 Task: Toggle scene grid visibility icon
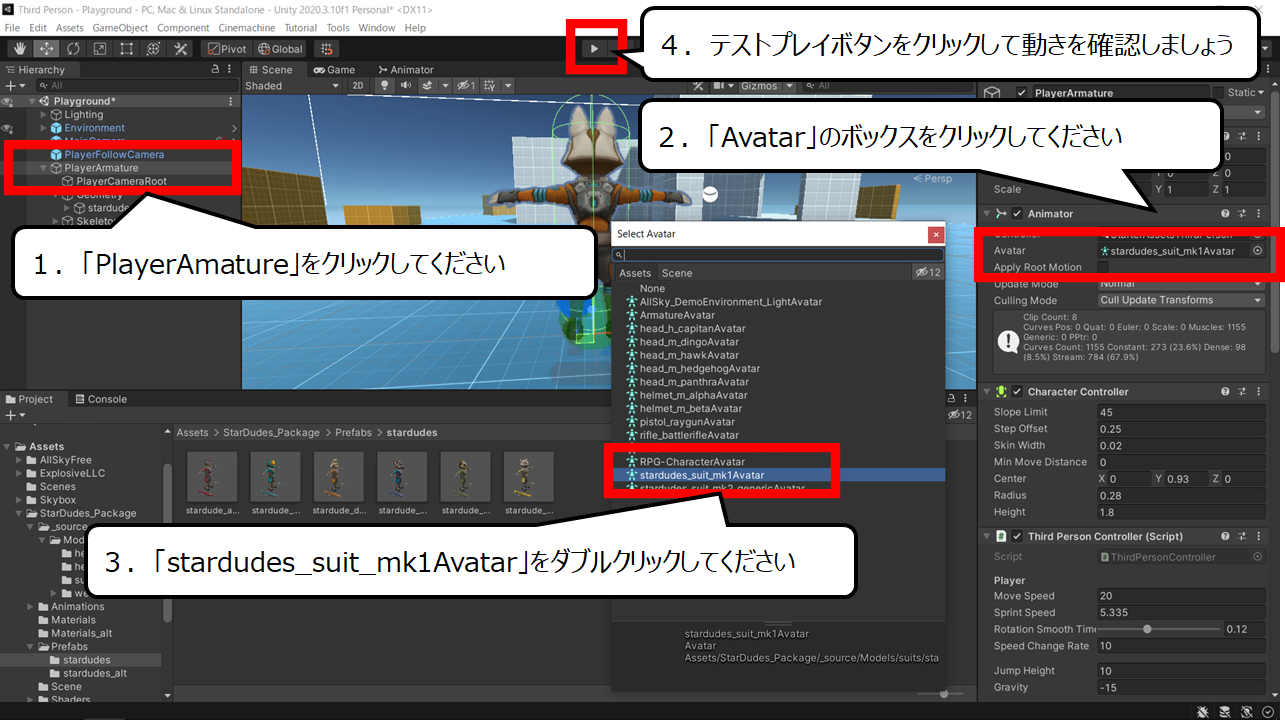(491, 86)
